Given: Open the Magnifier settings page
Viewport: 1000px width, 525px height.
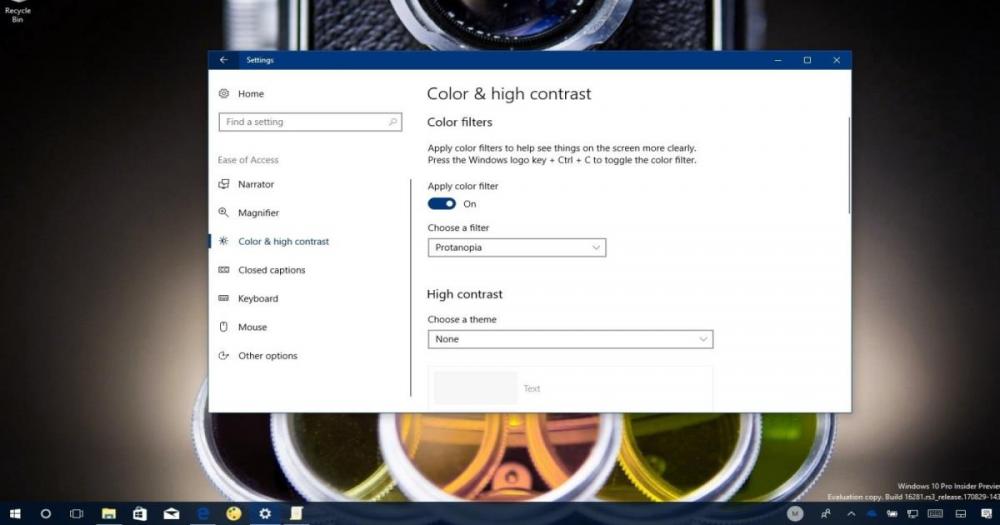Looking at the screenshot, I should click(258, 213).
